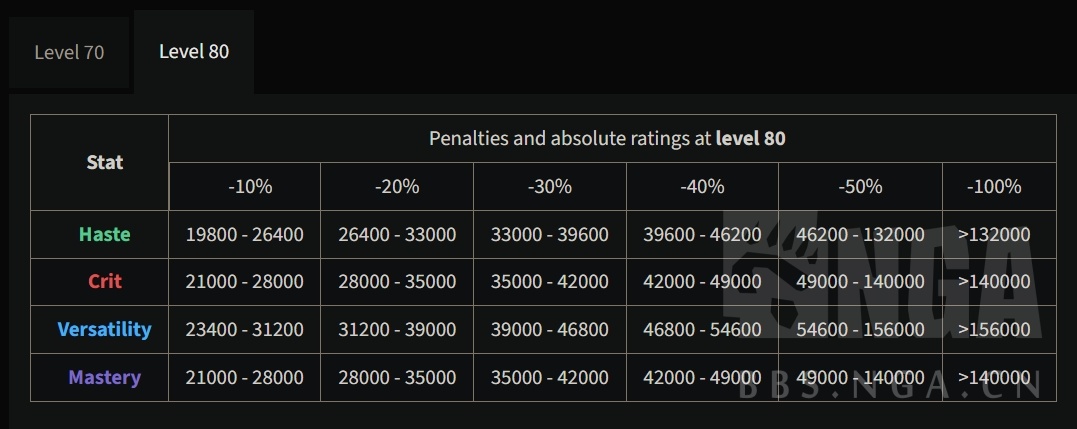Click Haste cell >132000
Viewport: 1077px width, 429px height.
tap(994, 235)
